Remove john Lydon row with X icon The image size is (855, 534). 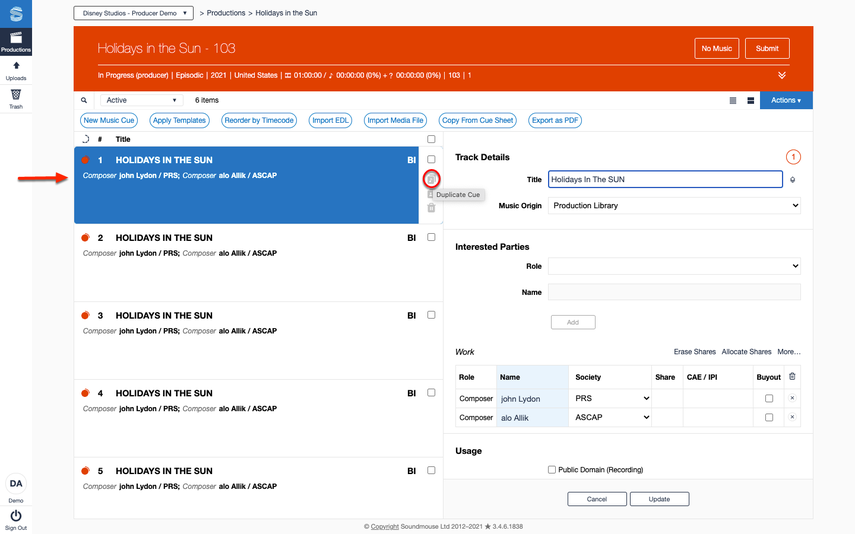[792, 398]
